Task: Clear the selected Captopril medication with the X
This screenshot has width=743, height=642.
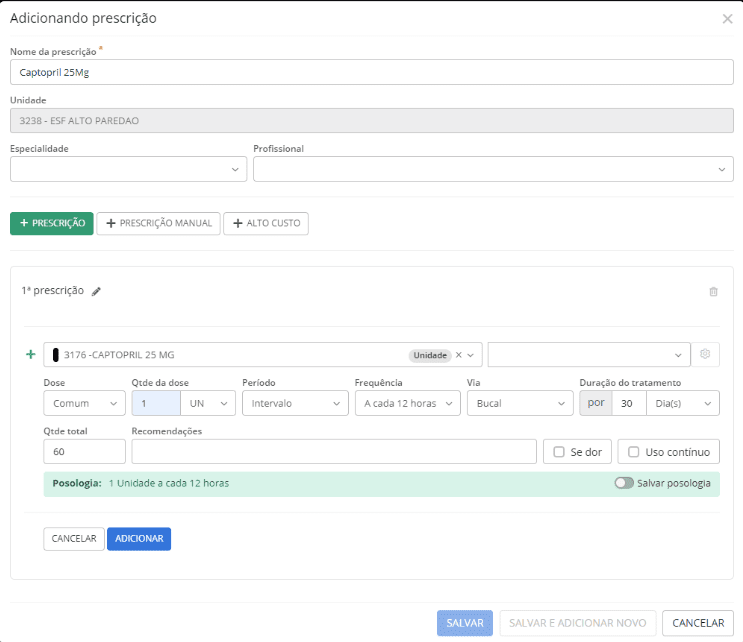Action: tap(459, 355)
